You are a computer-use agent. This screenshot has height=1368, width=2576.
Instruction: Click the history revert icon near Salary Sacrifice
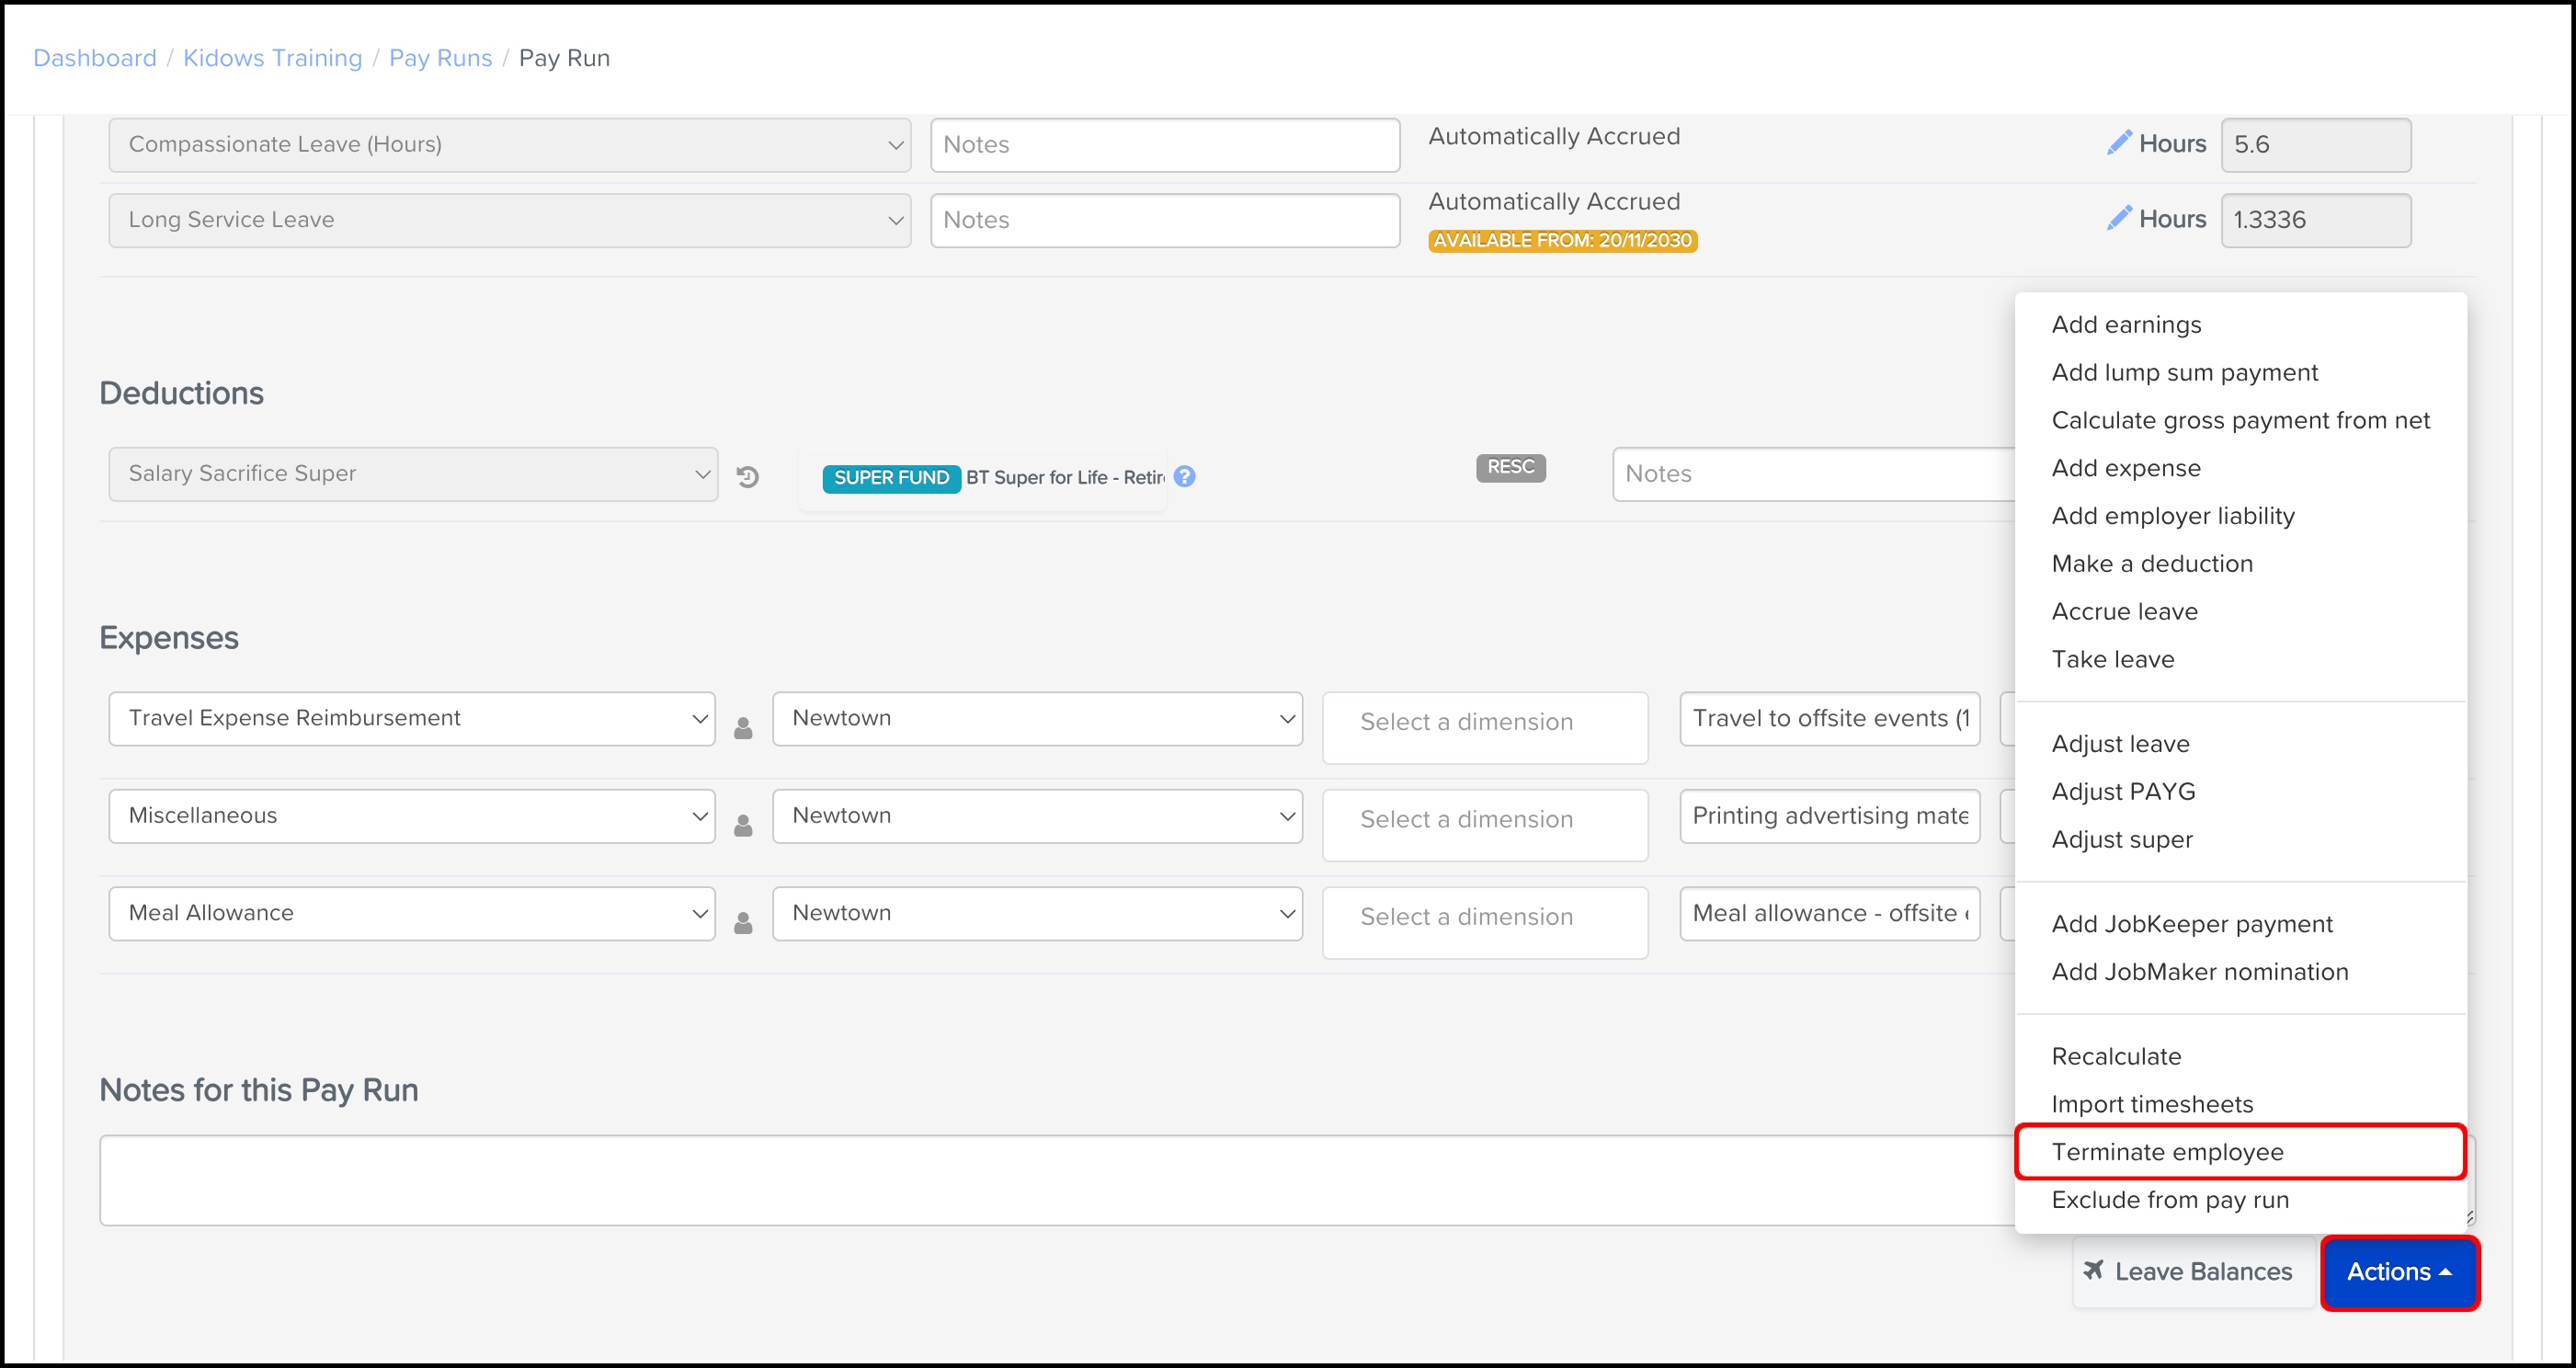pyautogui.click(x=747, y=477)
